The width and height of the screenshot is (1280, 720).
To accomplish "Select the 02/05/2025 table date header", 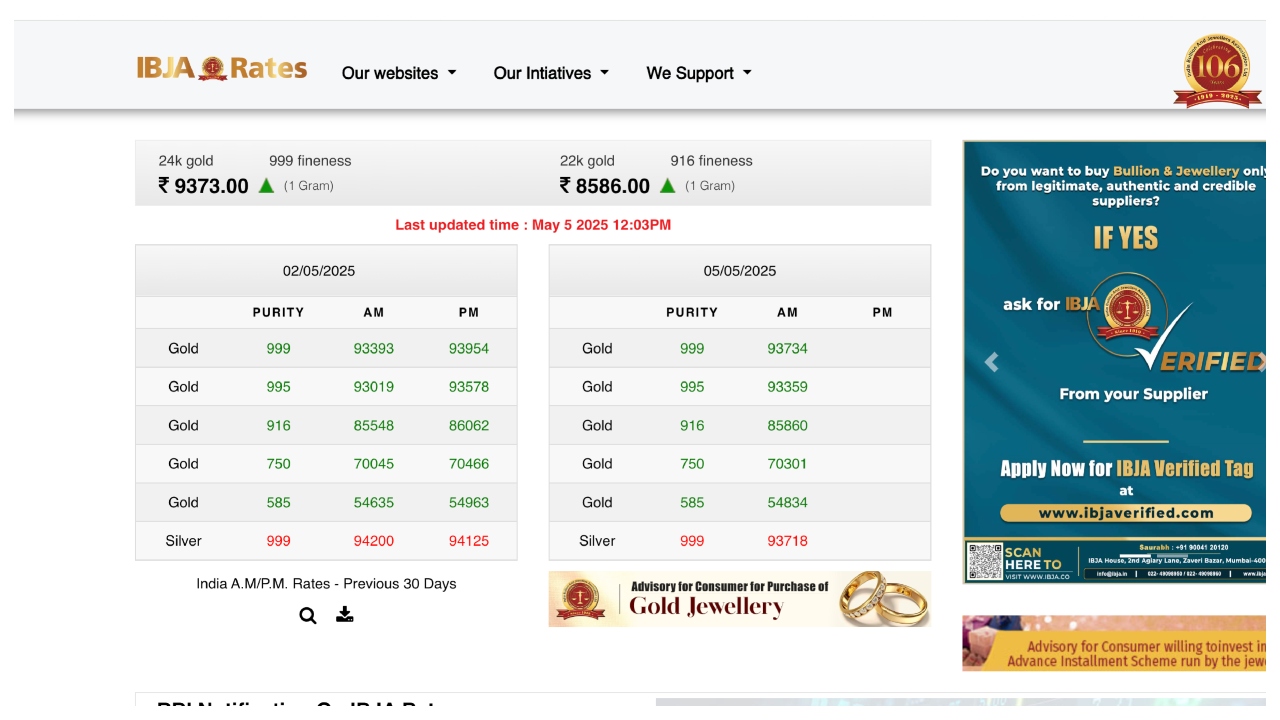I will pos(319,271).
